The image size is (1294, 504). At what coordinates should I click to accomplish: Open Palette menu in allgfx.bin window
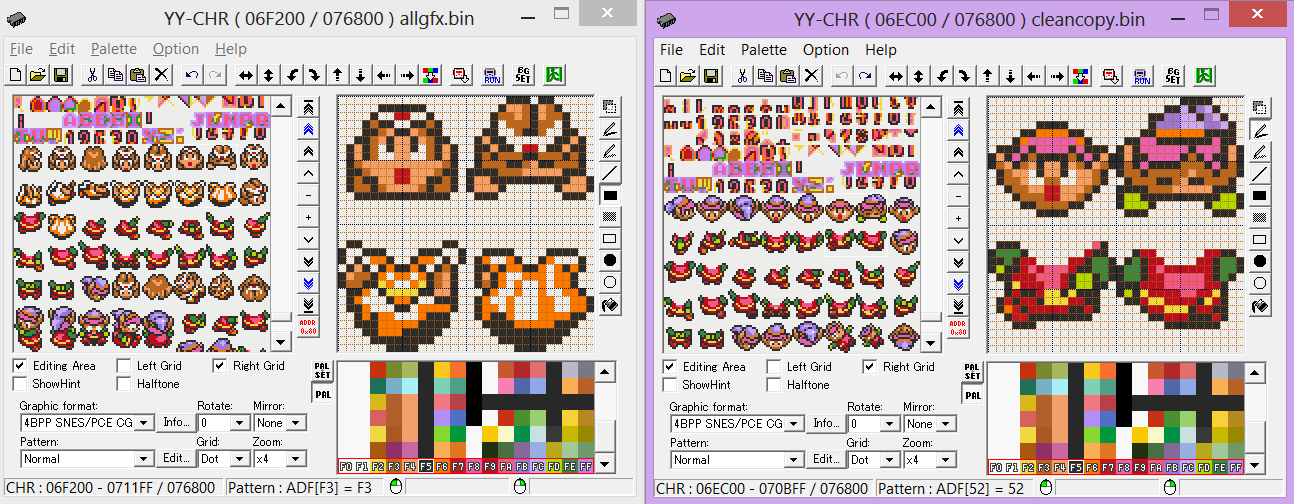coord(114,49)
